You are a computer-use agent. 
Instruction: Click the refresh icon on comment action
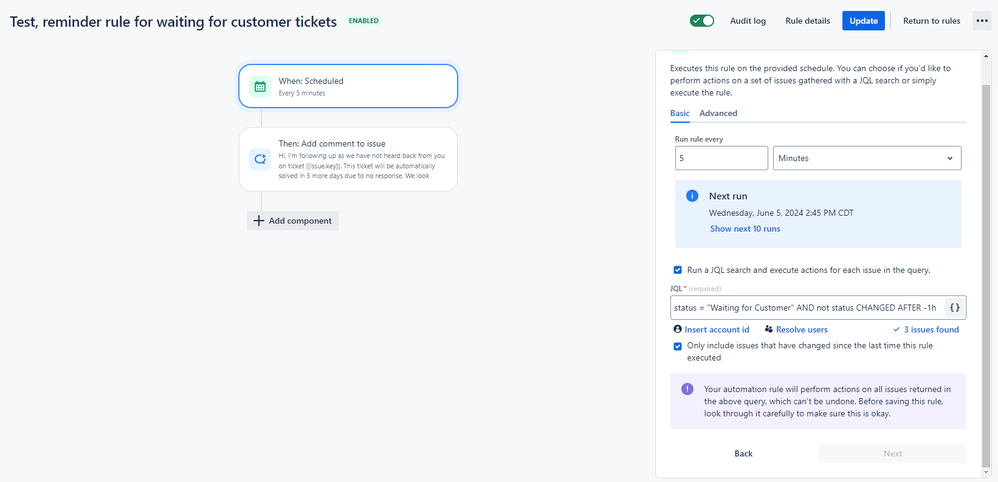point(260,158)
